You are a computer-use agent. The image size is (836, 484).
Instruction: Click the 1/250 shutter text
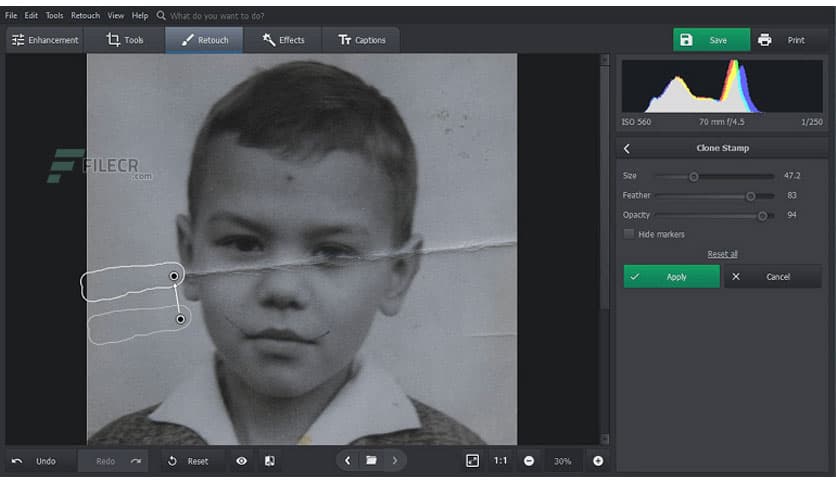811,122
